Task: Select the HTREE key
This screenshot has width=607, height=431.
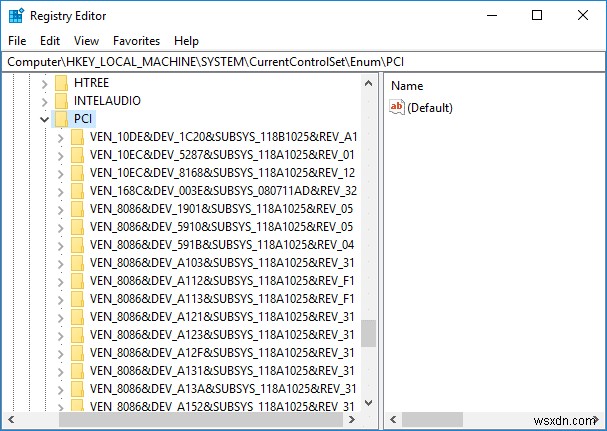Action: click(x=91, y=83)
